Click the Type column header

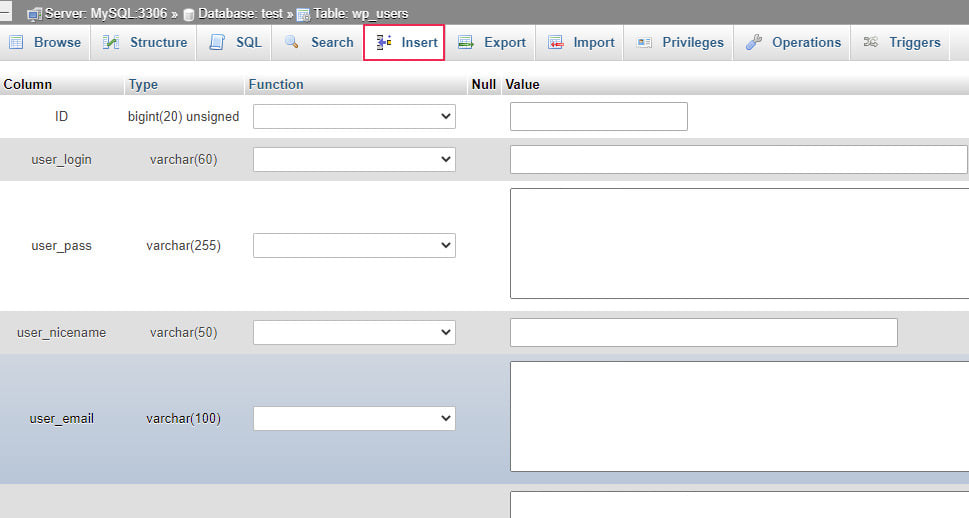point(143,85)
